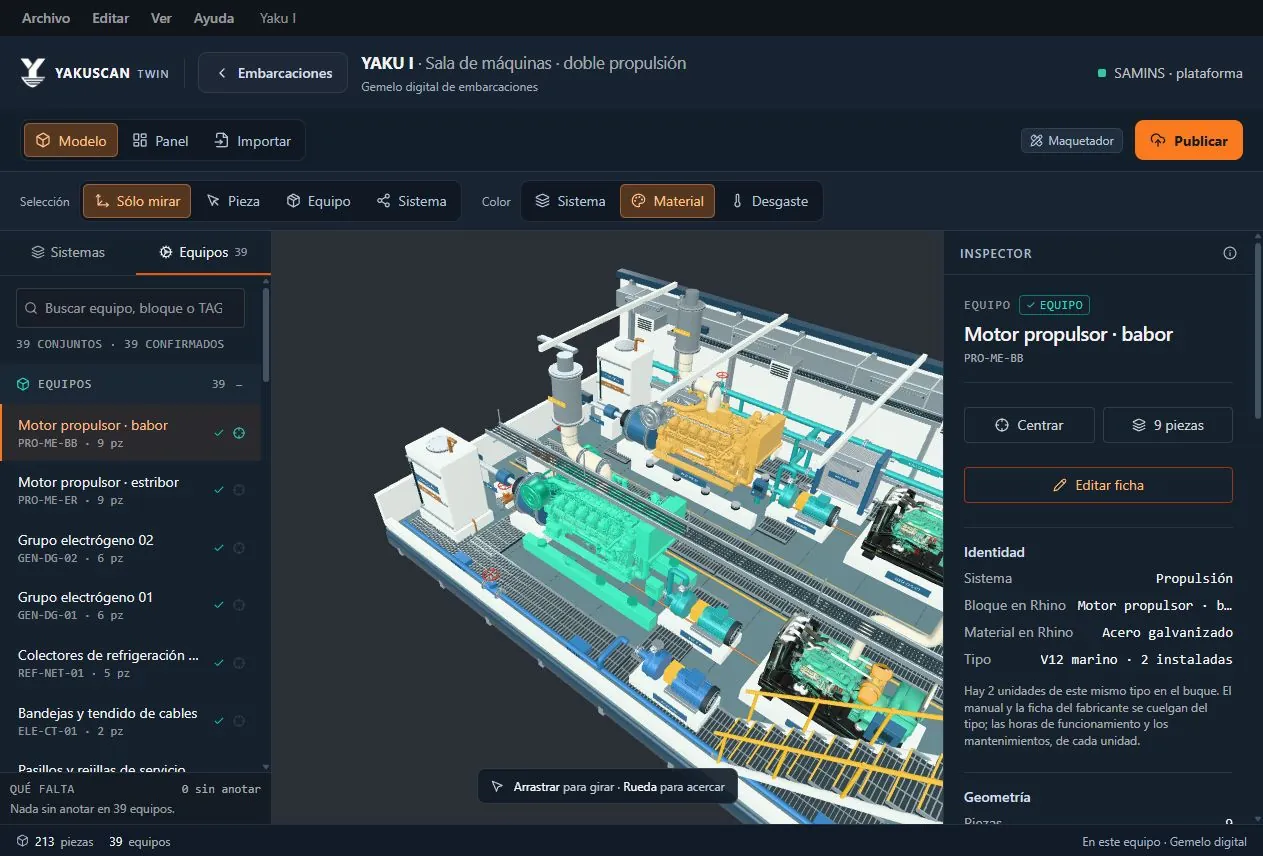Set selection mode to Equipo
The width and height of the screenshot is (1263, 856).
pyautogui.click(x=318, y=201)
